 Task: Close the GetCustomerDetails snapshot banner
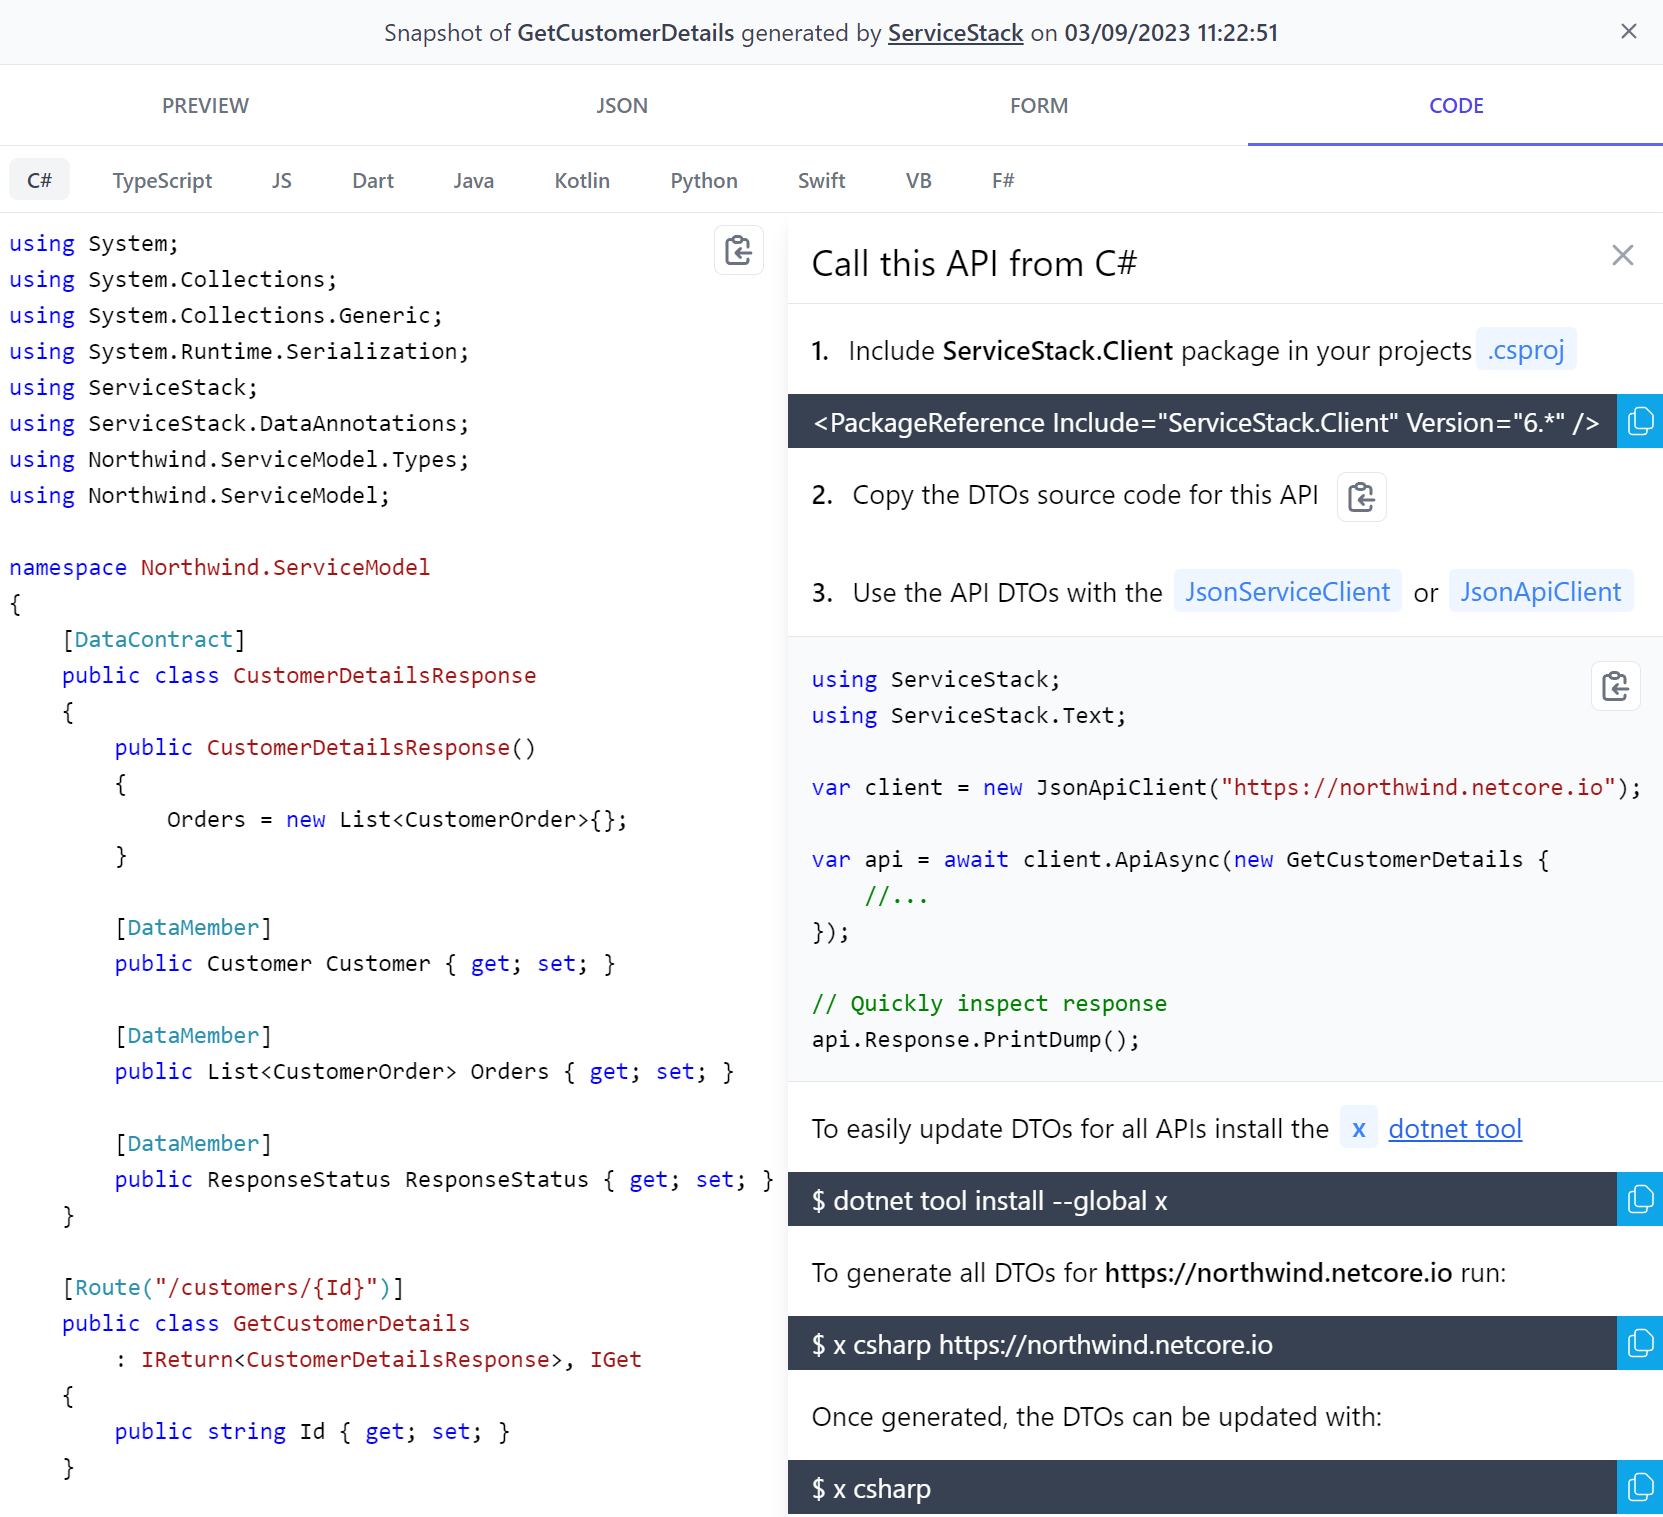coord(1628,32)
